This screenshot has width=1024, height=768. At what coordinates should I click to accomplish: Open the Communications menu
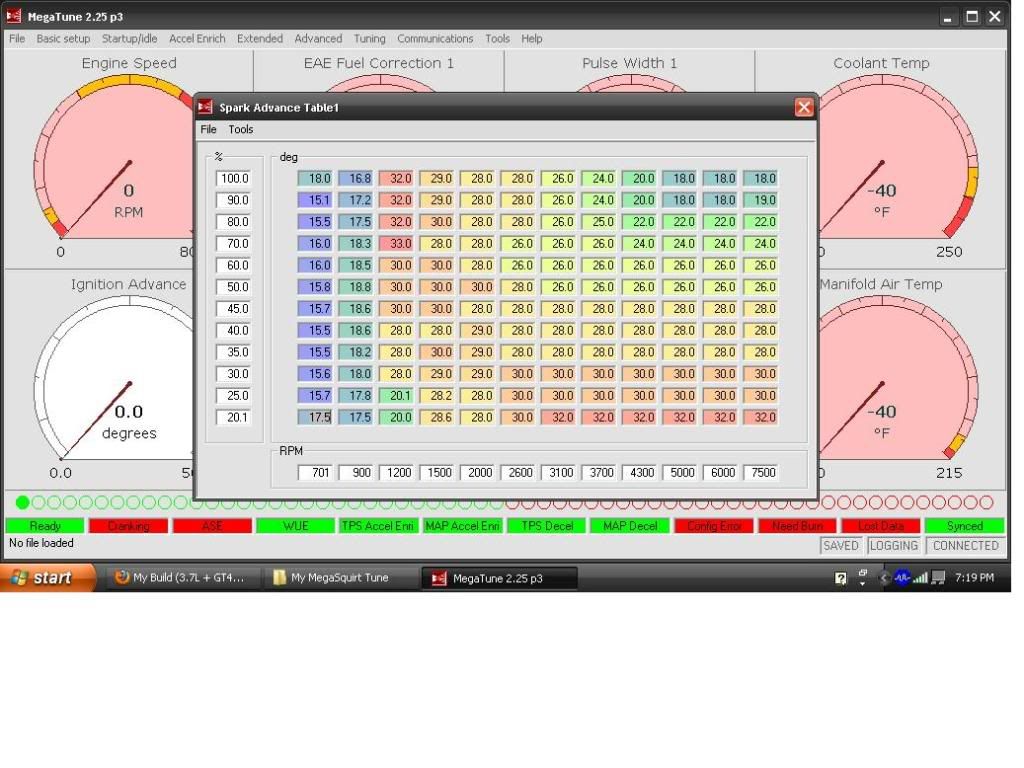pyautogui.click(x=435, y=39)
